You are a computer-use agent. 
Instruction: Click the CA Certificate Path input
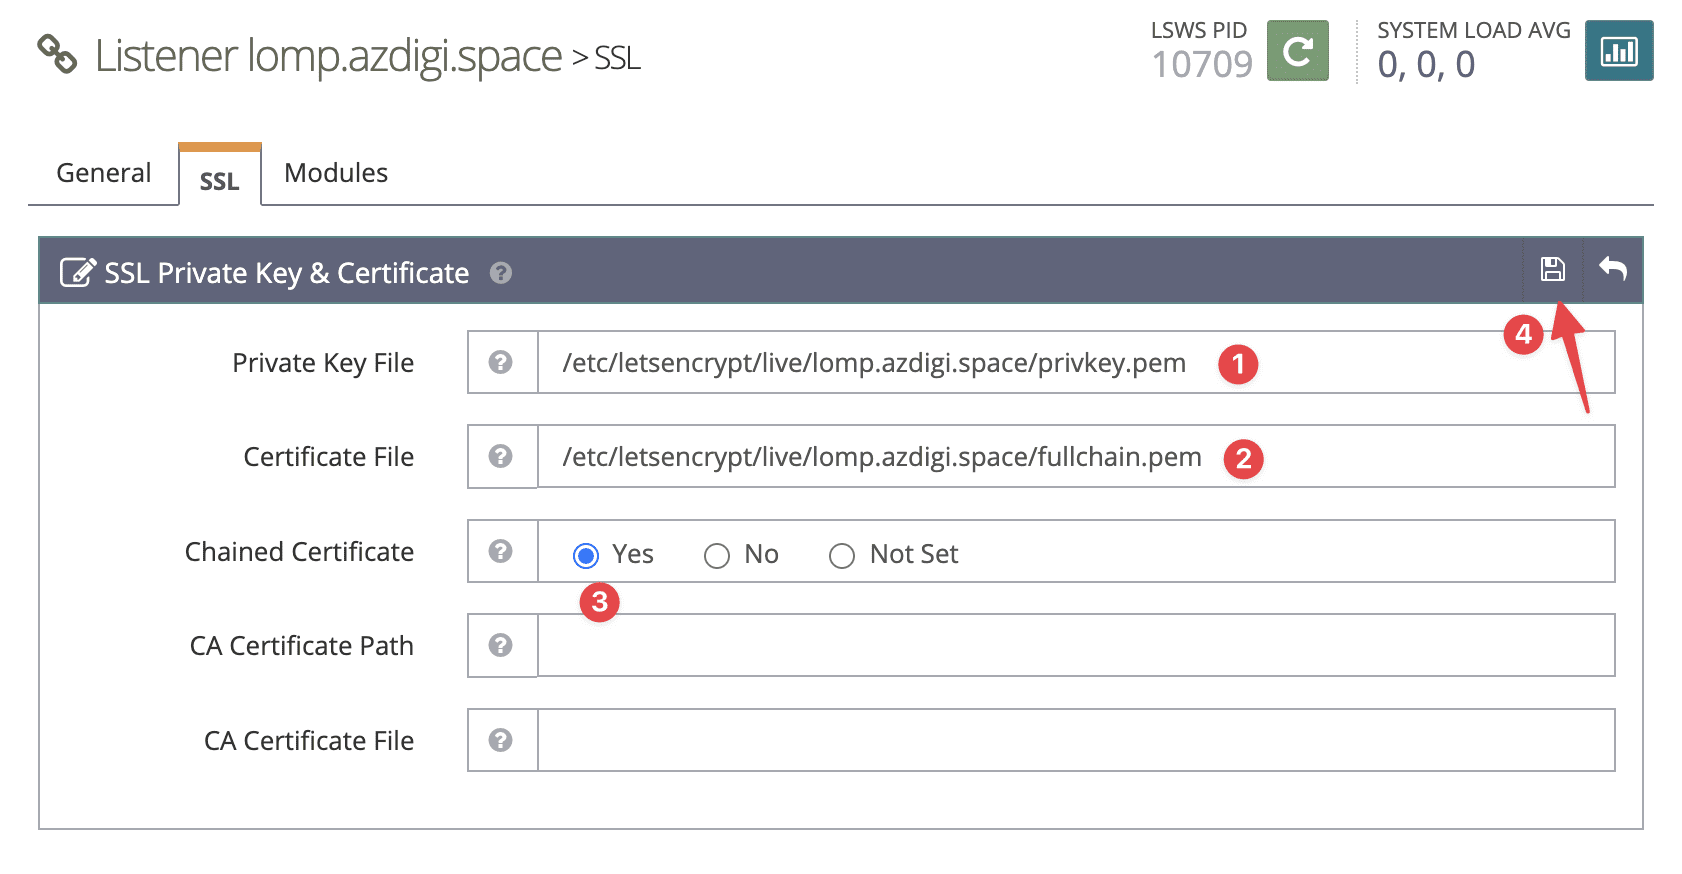point(1075,645)
